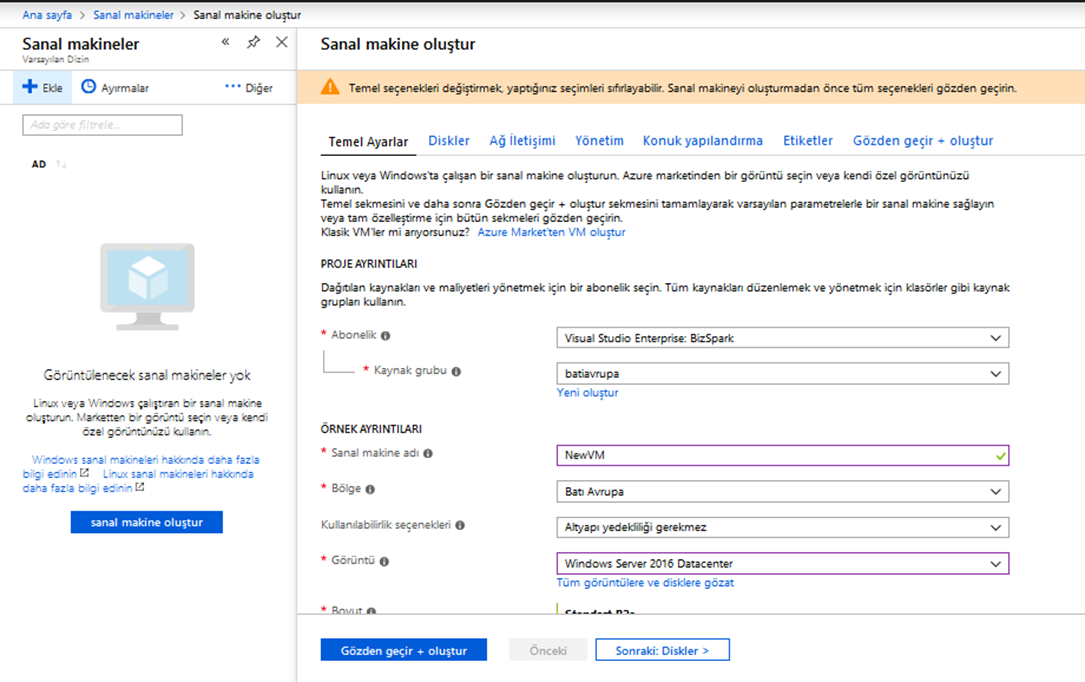Viewport: 1085px width, 682px height.
Task: Show info for Görüntü field
Action: pyautogui.click(x=384, y=562)
